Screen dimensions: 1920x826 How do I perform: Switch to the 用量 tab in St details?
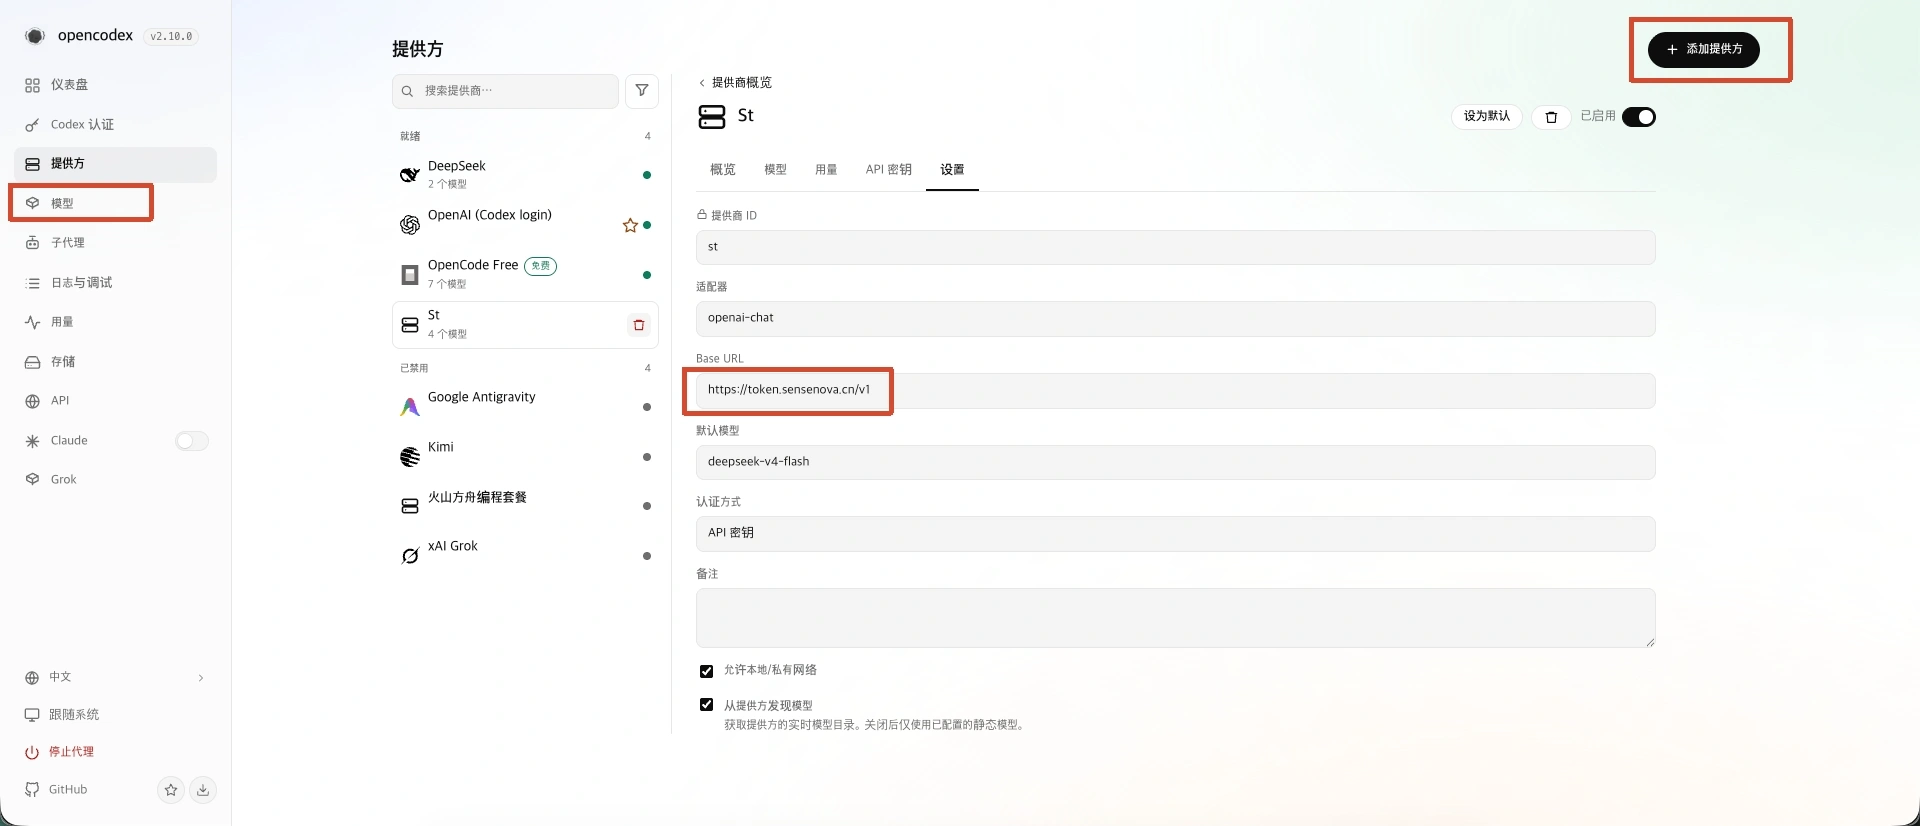tap(826, 170)
